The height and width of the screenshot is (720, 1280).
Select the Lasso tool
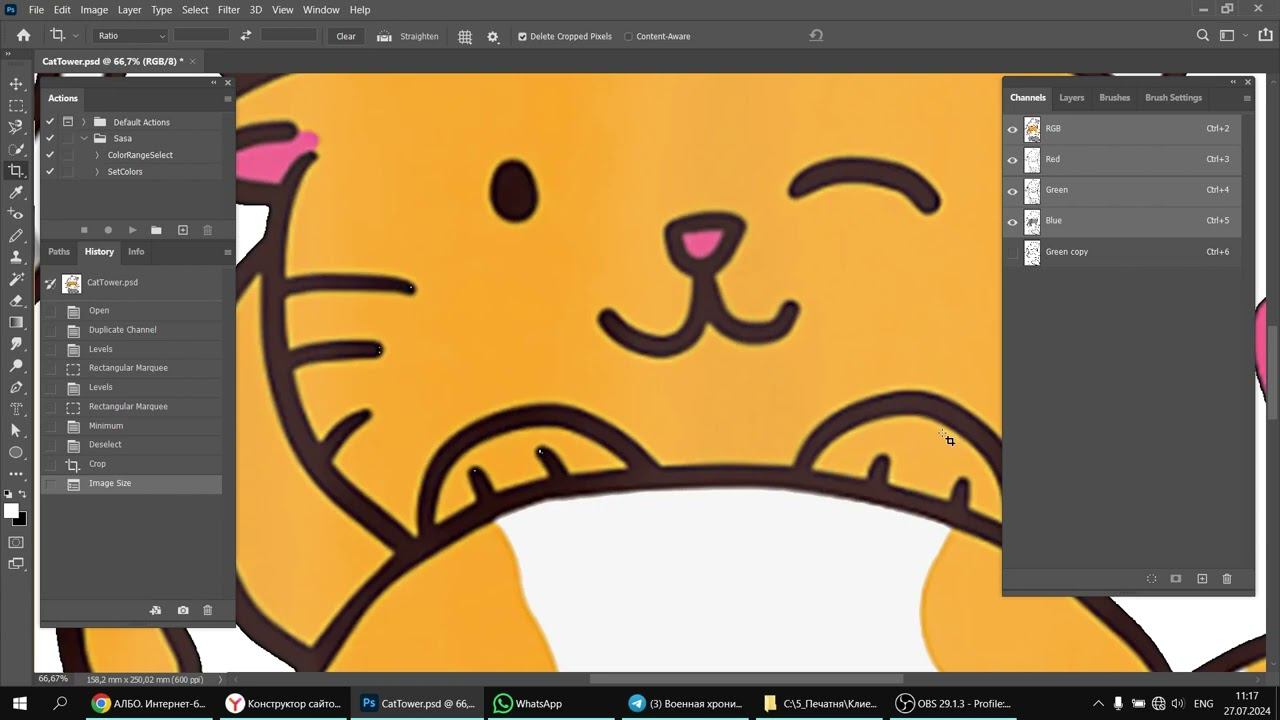click(16, 127)
